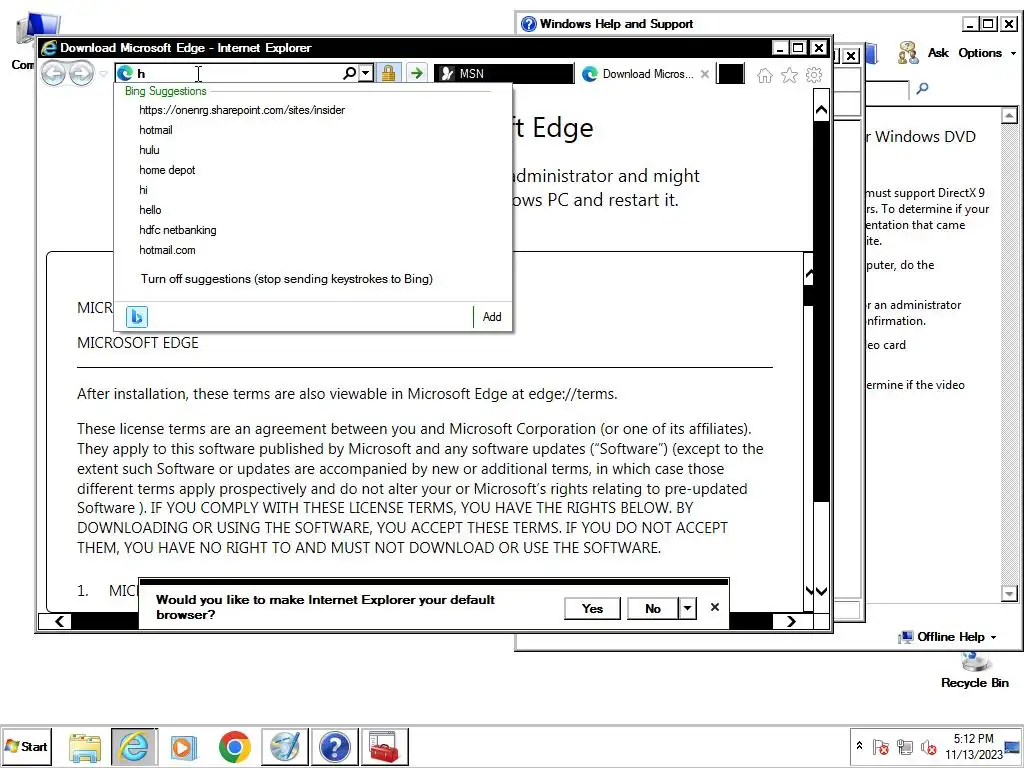Click the Recycle Bin desktop icon

974,671
